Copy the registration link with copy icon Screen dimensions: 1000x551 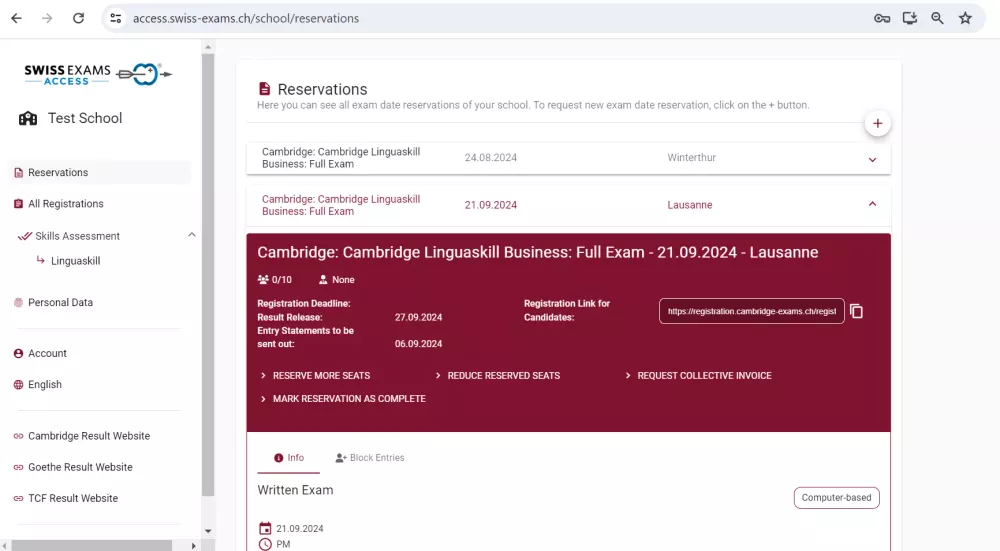tap(856, 311)
